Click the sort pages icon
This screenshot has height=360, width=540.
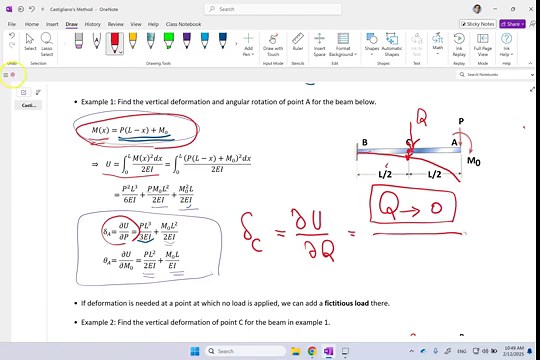(x=38, y=92)
